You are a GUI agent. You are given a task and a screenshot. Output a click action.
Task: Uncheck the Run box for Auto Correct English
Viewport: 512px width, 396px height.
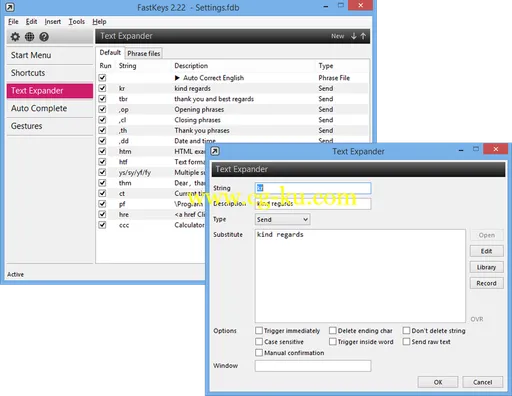click(x=102, y=78)
